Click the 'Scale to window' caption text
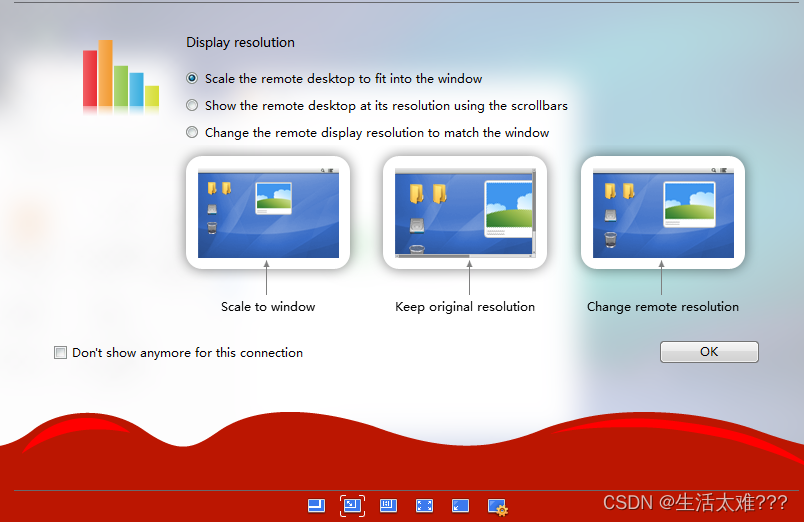 point(268,307)
